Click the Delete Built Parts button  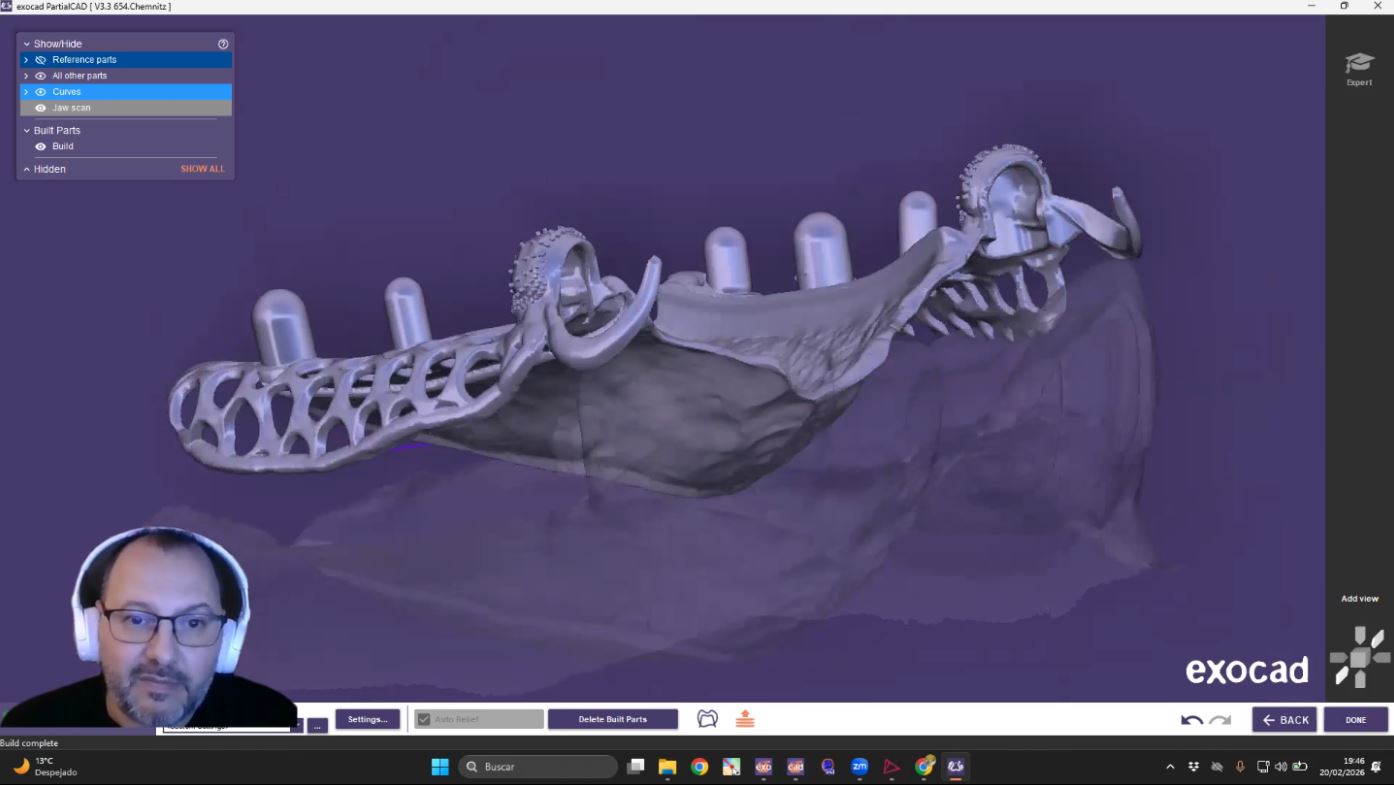612,720
